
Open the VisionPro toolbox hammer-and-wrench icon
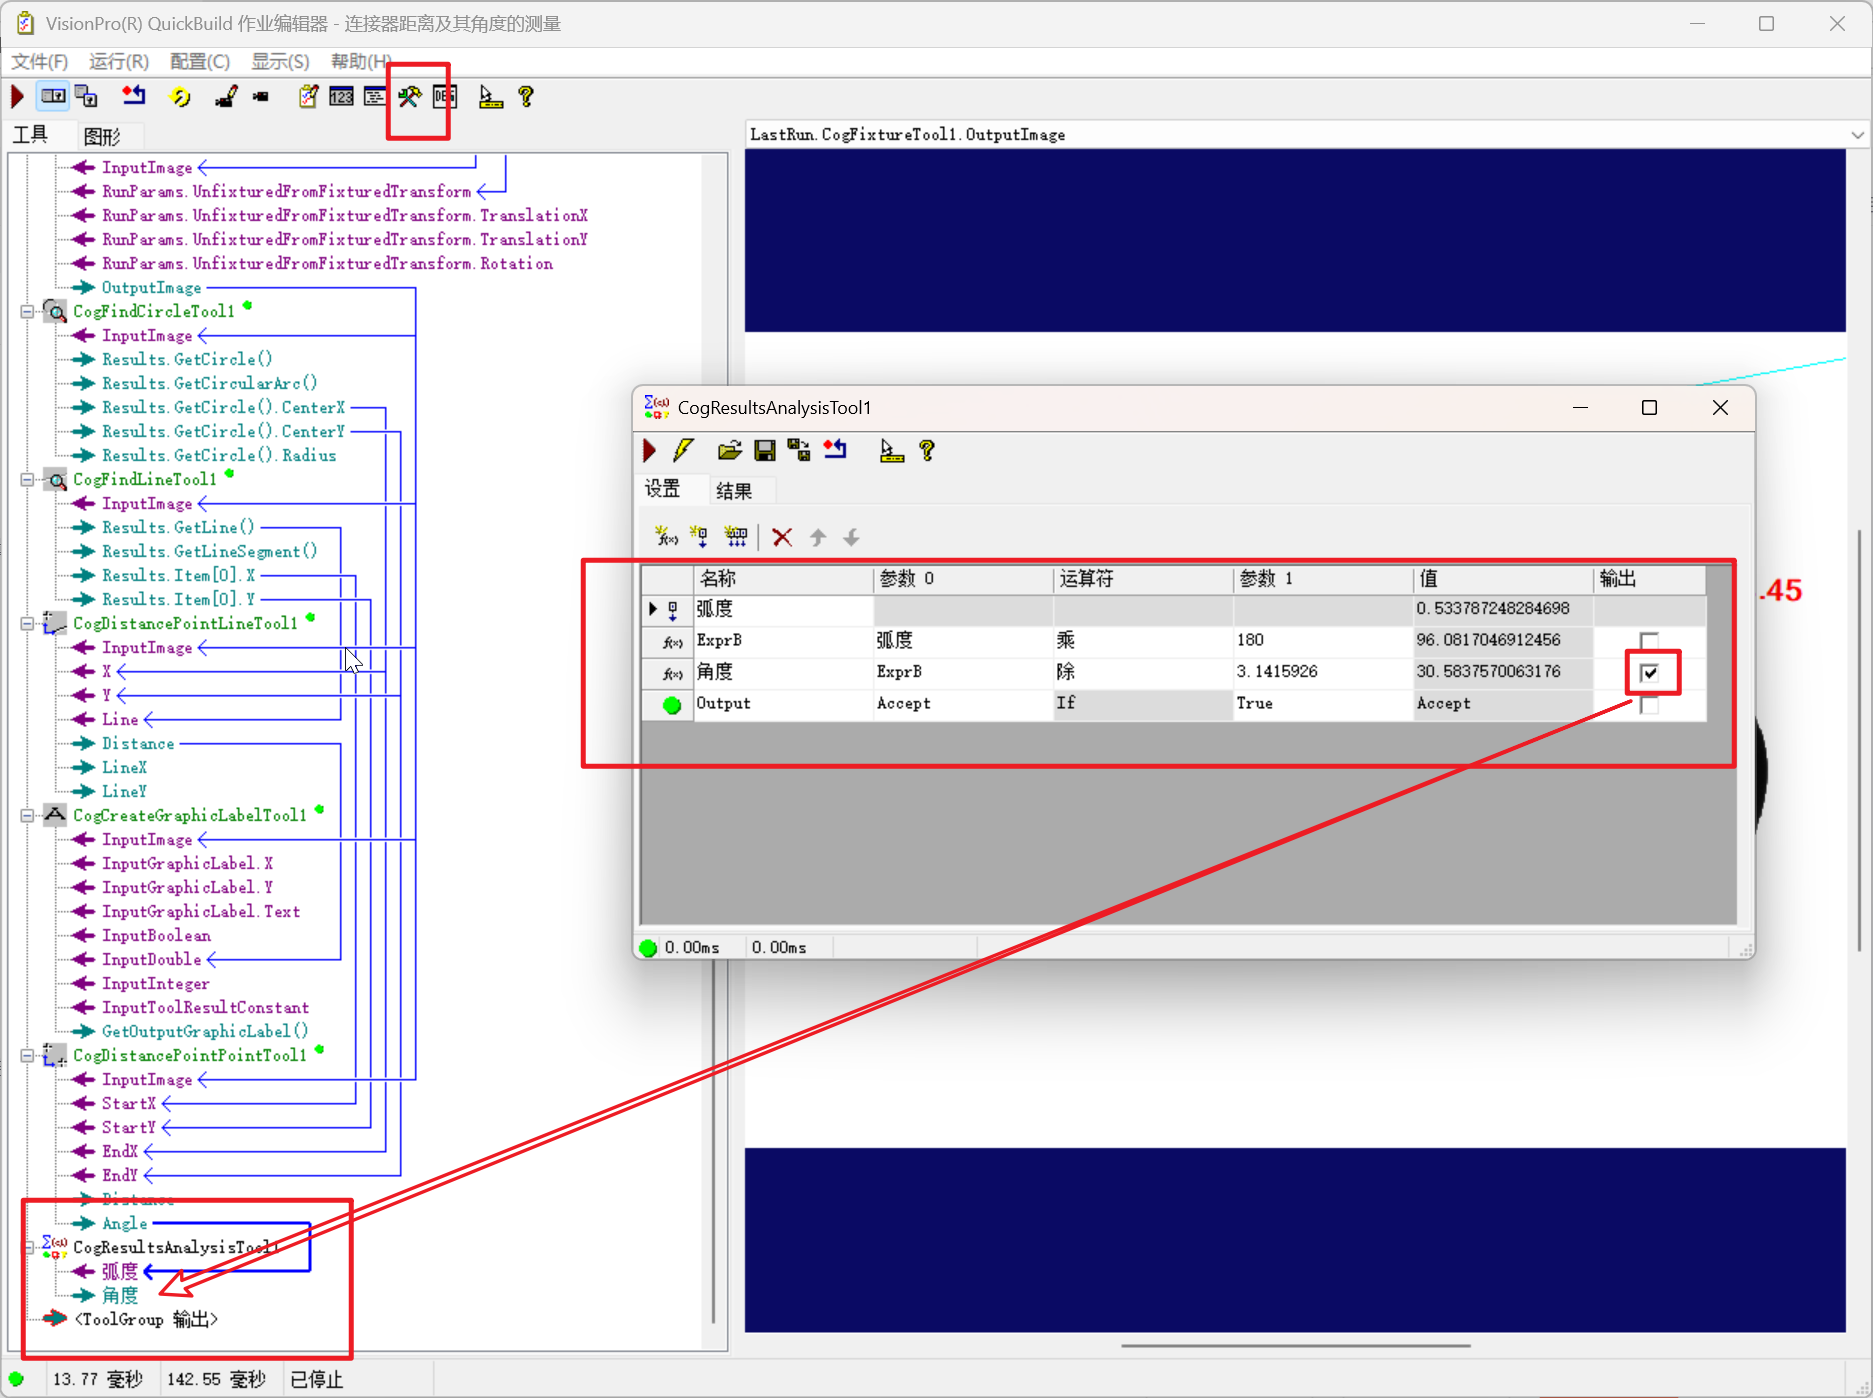(409, 97)
